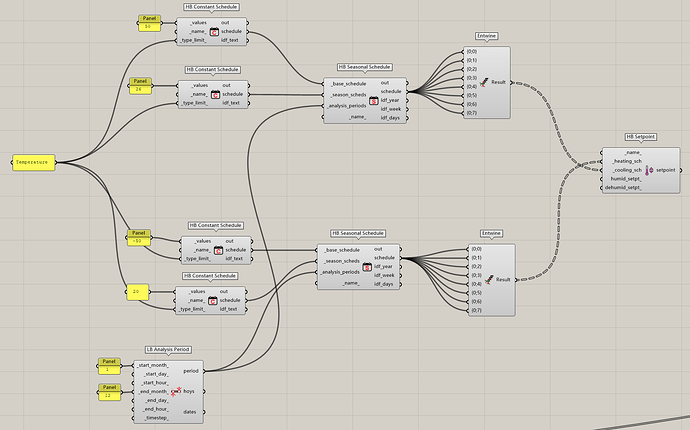
Task: Click the _heating_sch input on HB Setpoint
Action: coord(627,162)
